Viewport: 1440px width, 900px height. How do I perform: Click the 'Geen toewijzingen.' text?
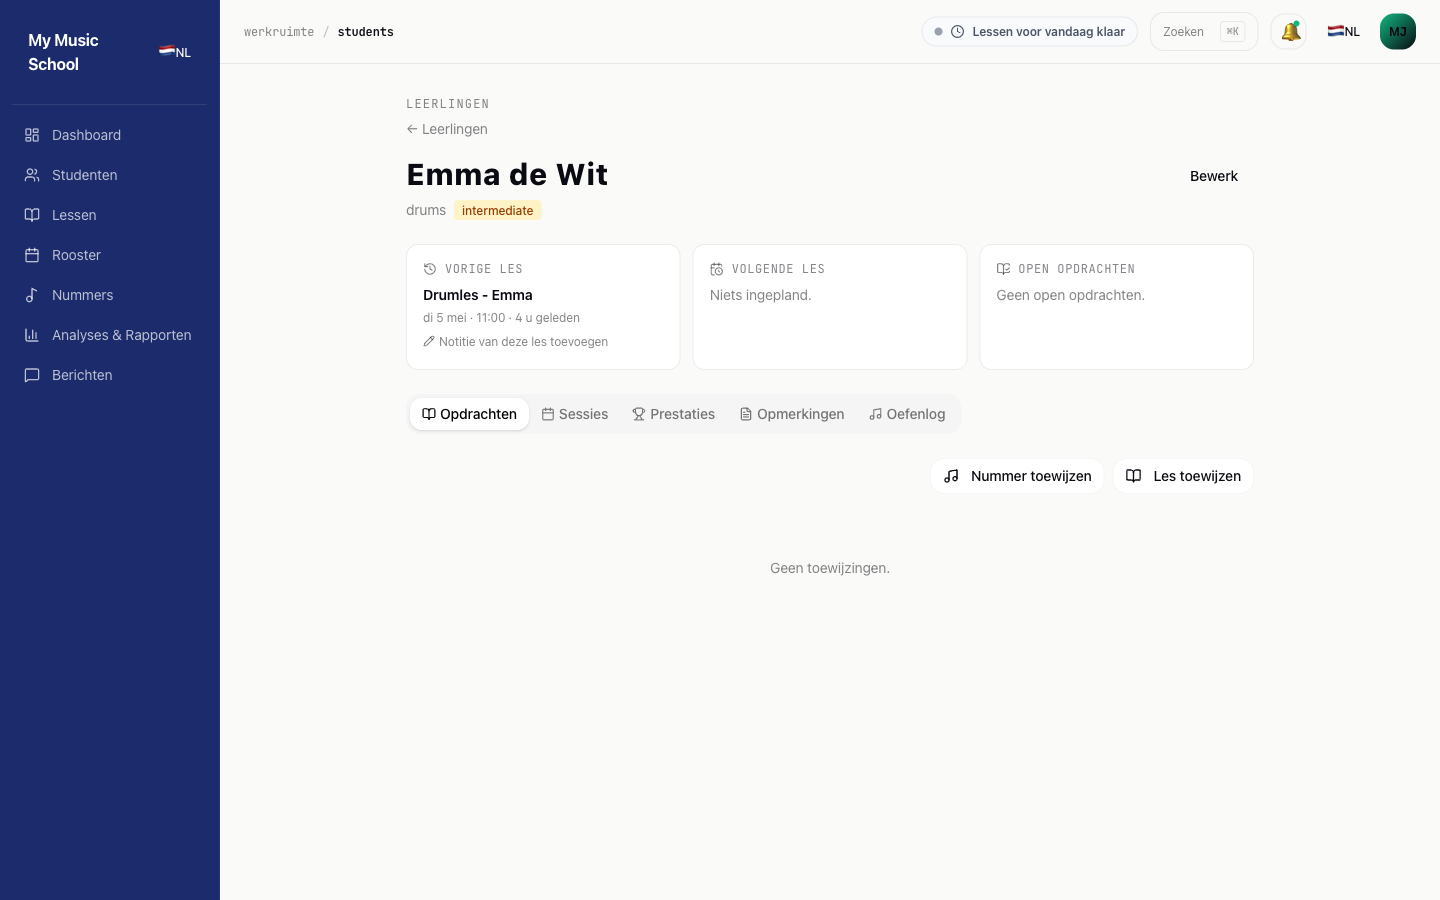[830, 568]
